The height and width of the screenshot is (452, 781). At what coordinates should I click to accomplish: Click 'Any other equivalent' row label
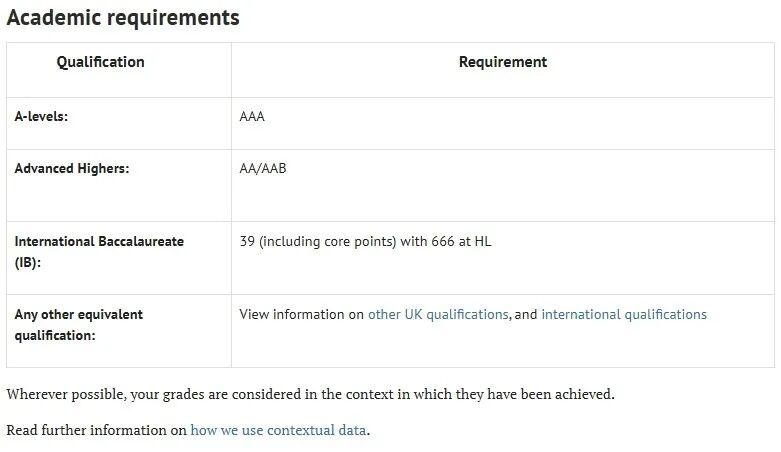pos(78,314)
